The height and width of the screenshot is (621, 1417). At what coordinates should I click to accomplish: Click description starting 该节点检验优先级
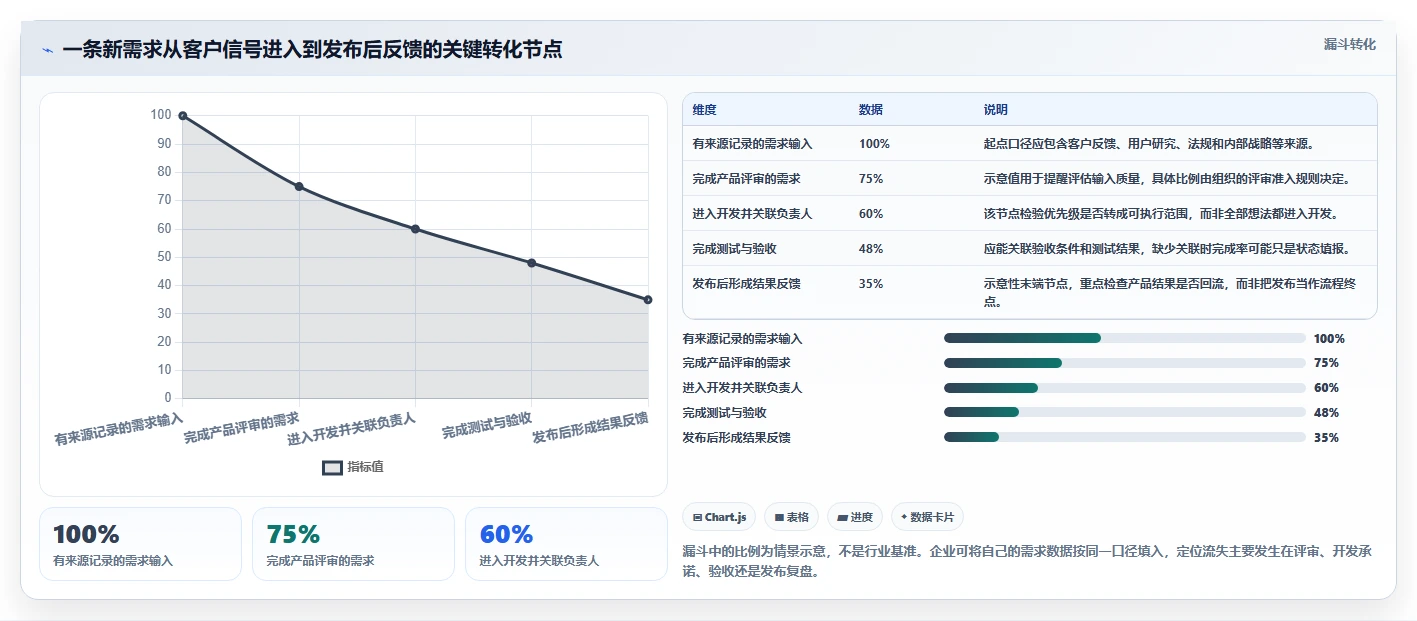pyautogui.click(x=1161, y=214)
